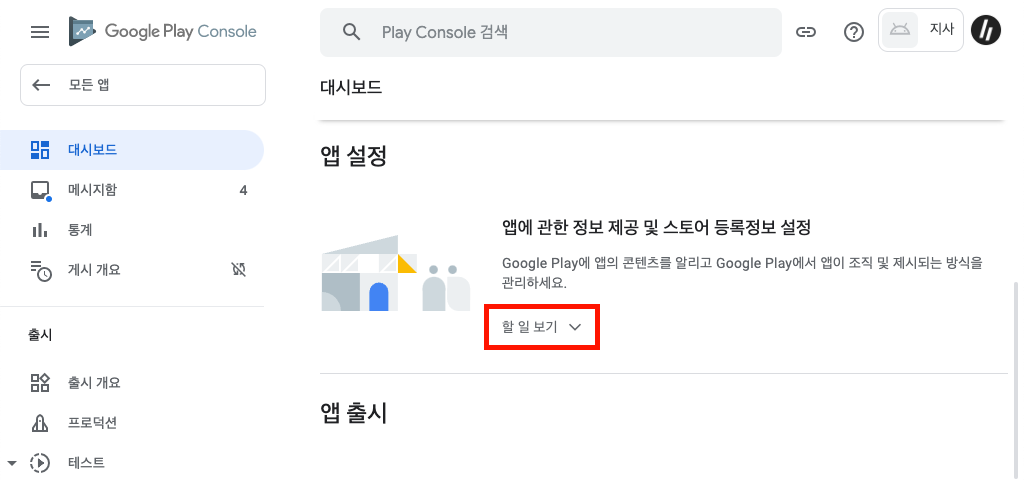Click the sync-disabled icon beside 게시 개요
The height and width of the screenshot is (480, 1024).
point(238,270)
